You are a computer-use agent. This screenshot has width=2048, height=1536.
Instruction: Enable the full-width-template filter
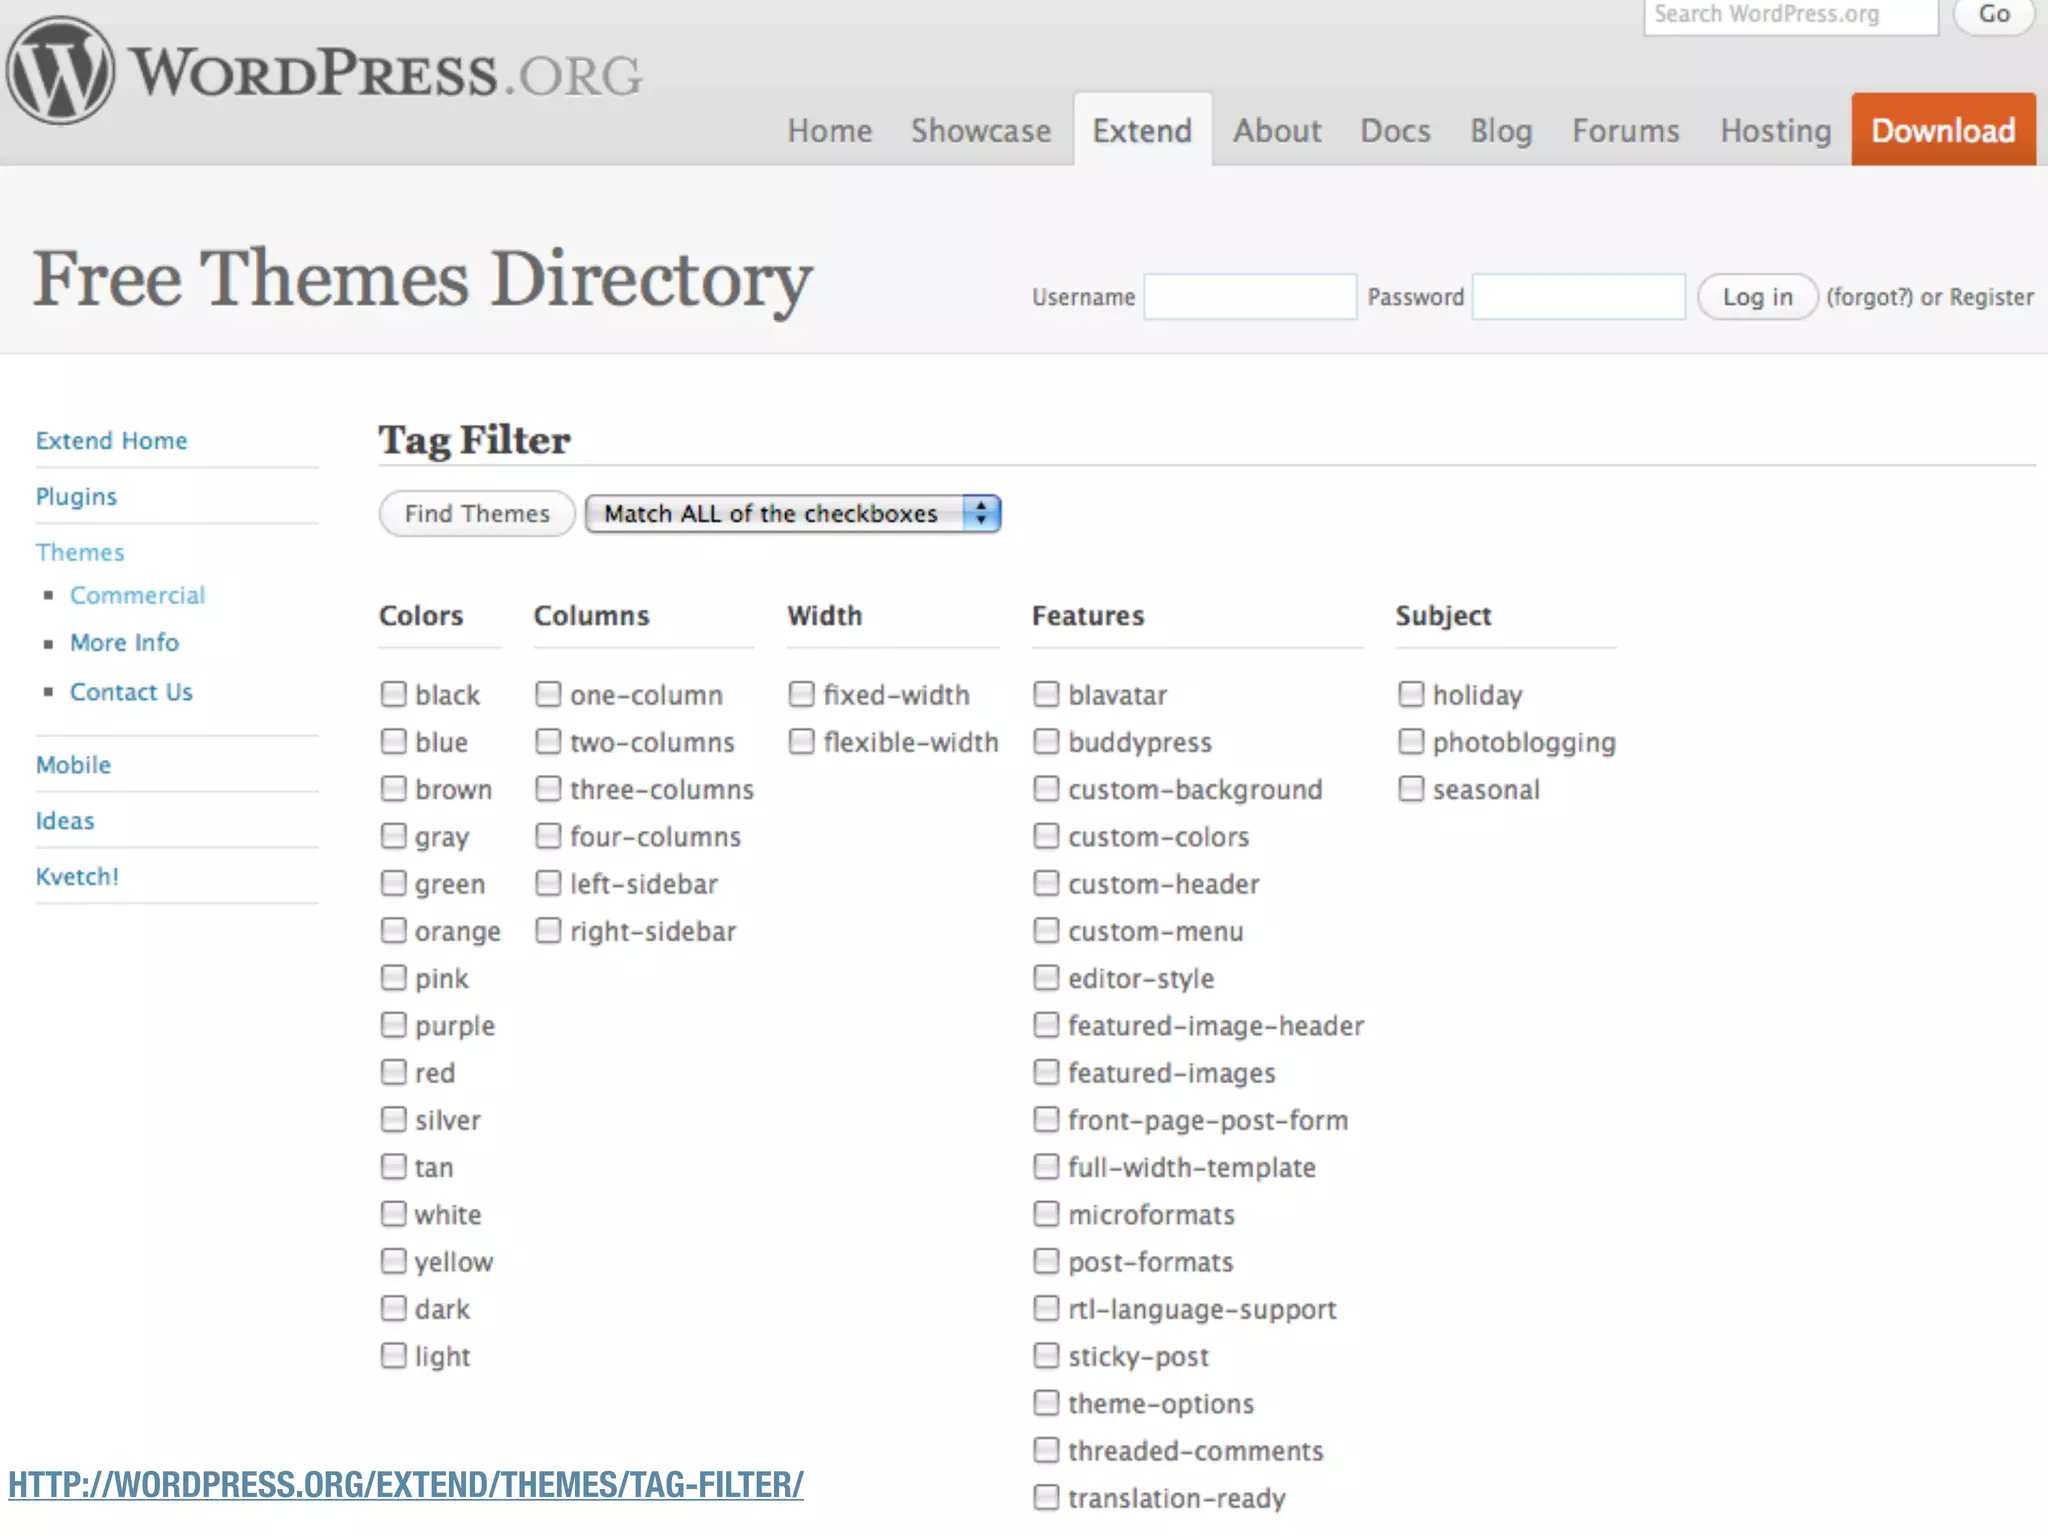(x=1046, y=1166)
